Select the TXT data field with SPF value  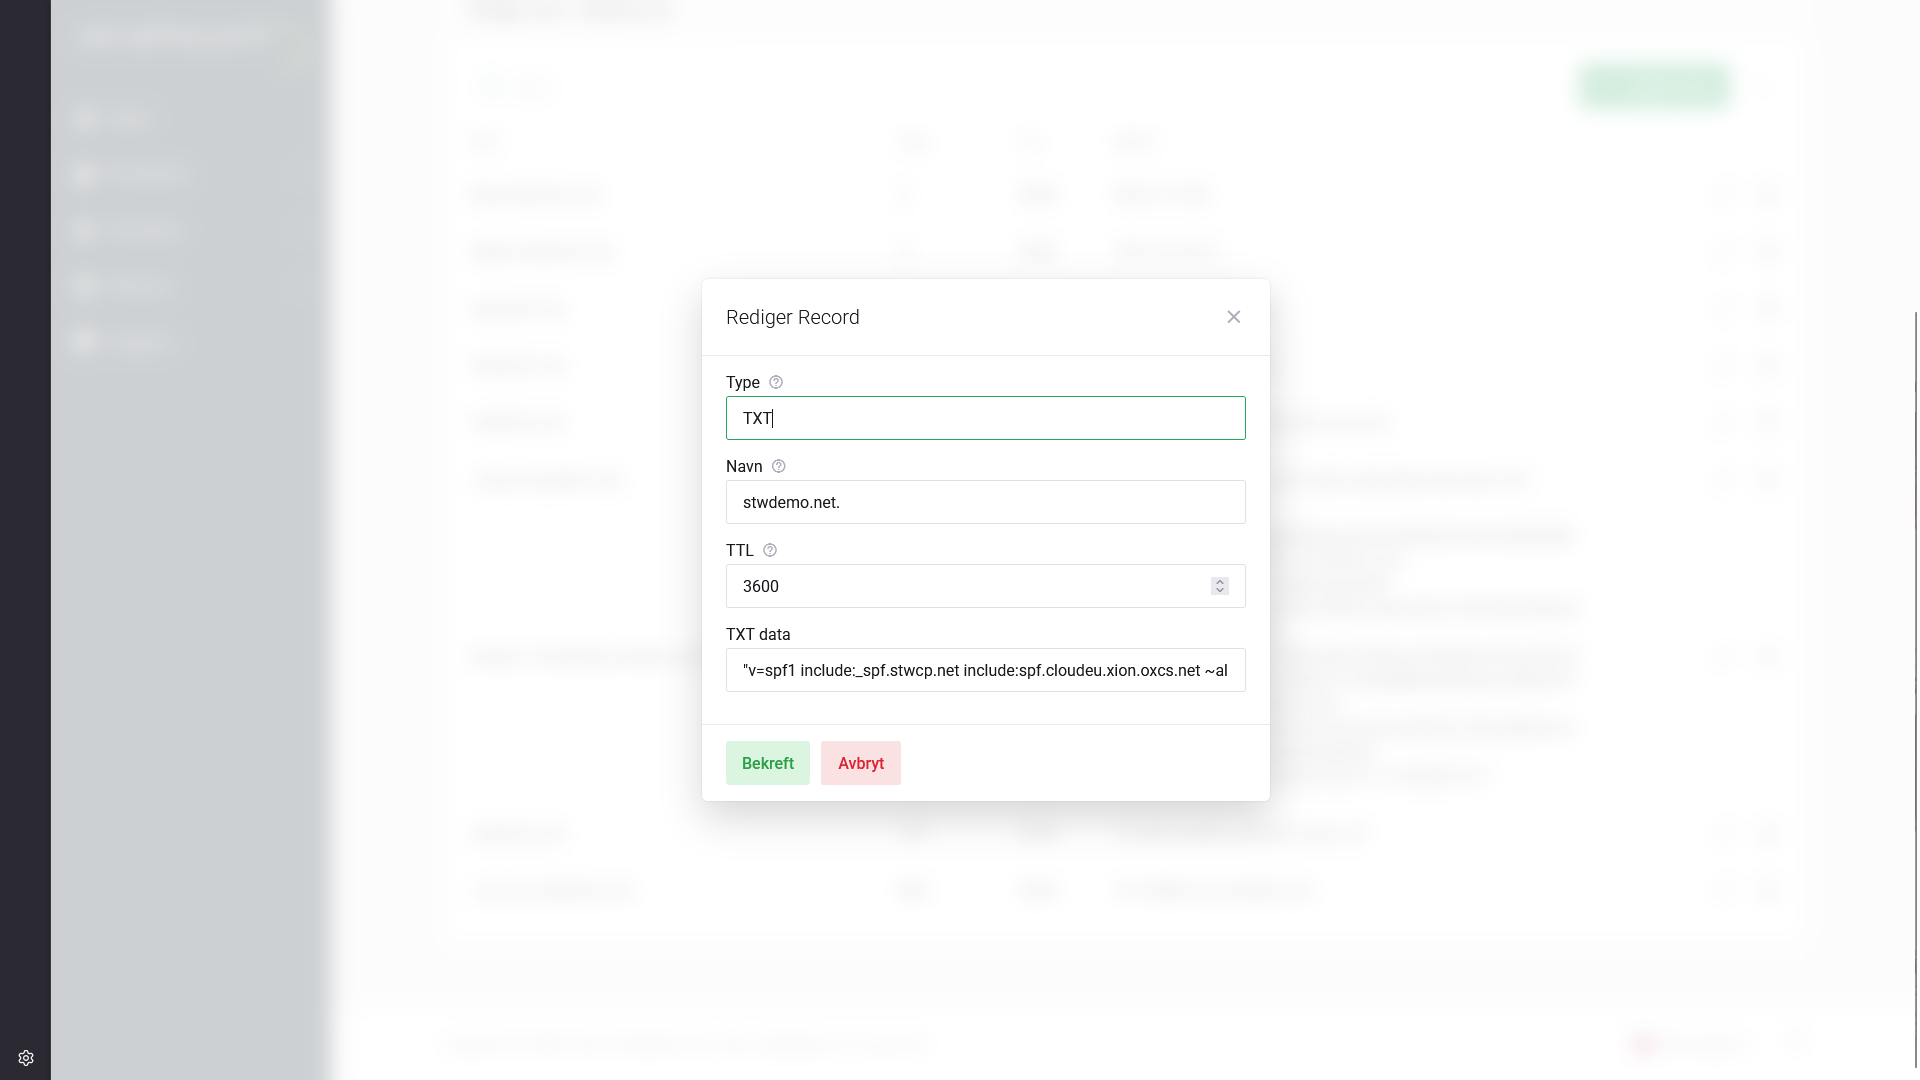tap(985, 670)
